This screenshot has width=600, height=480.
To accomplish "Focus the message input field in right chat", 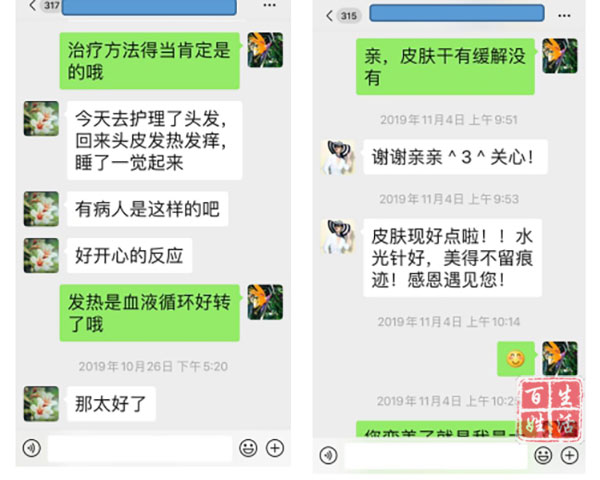I will click(436, 456).
